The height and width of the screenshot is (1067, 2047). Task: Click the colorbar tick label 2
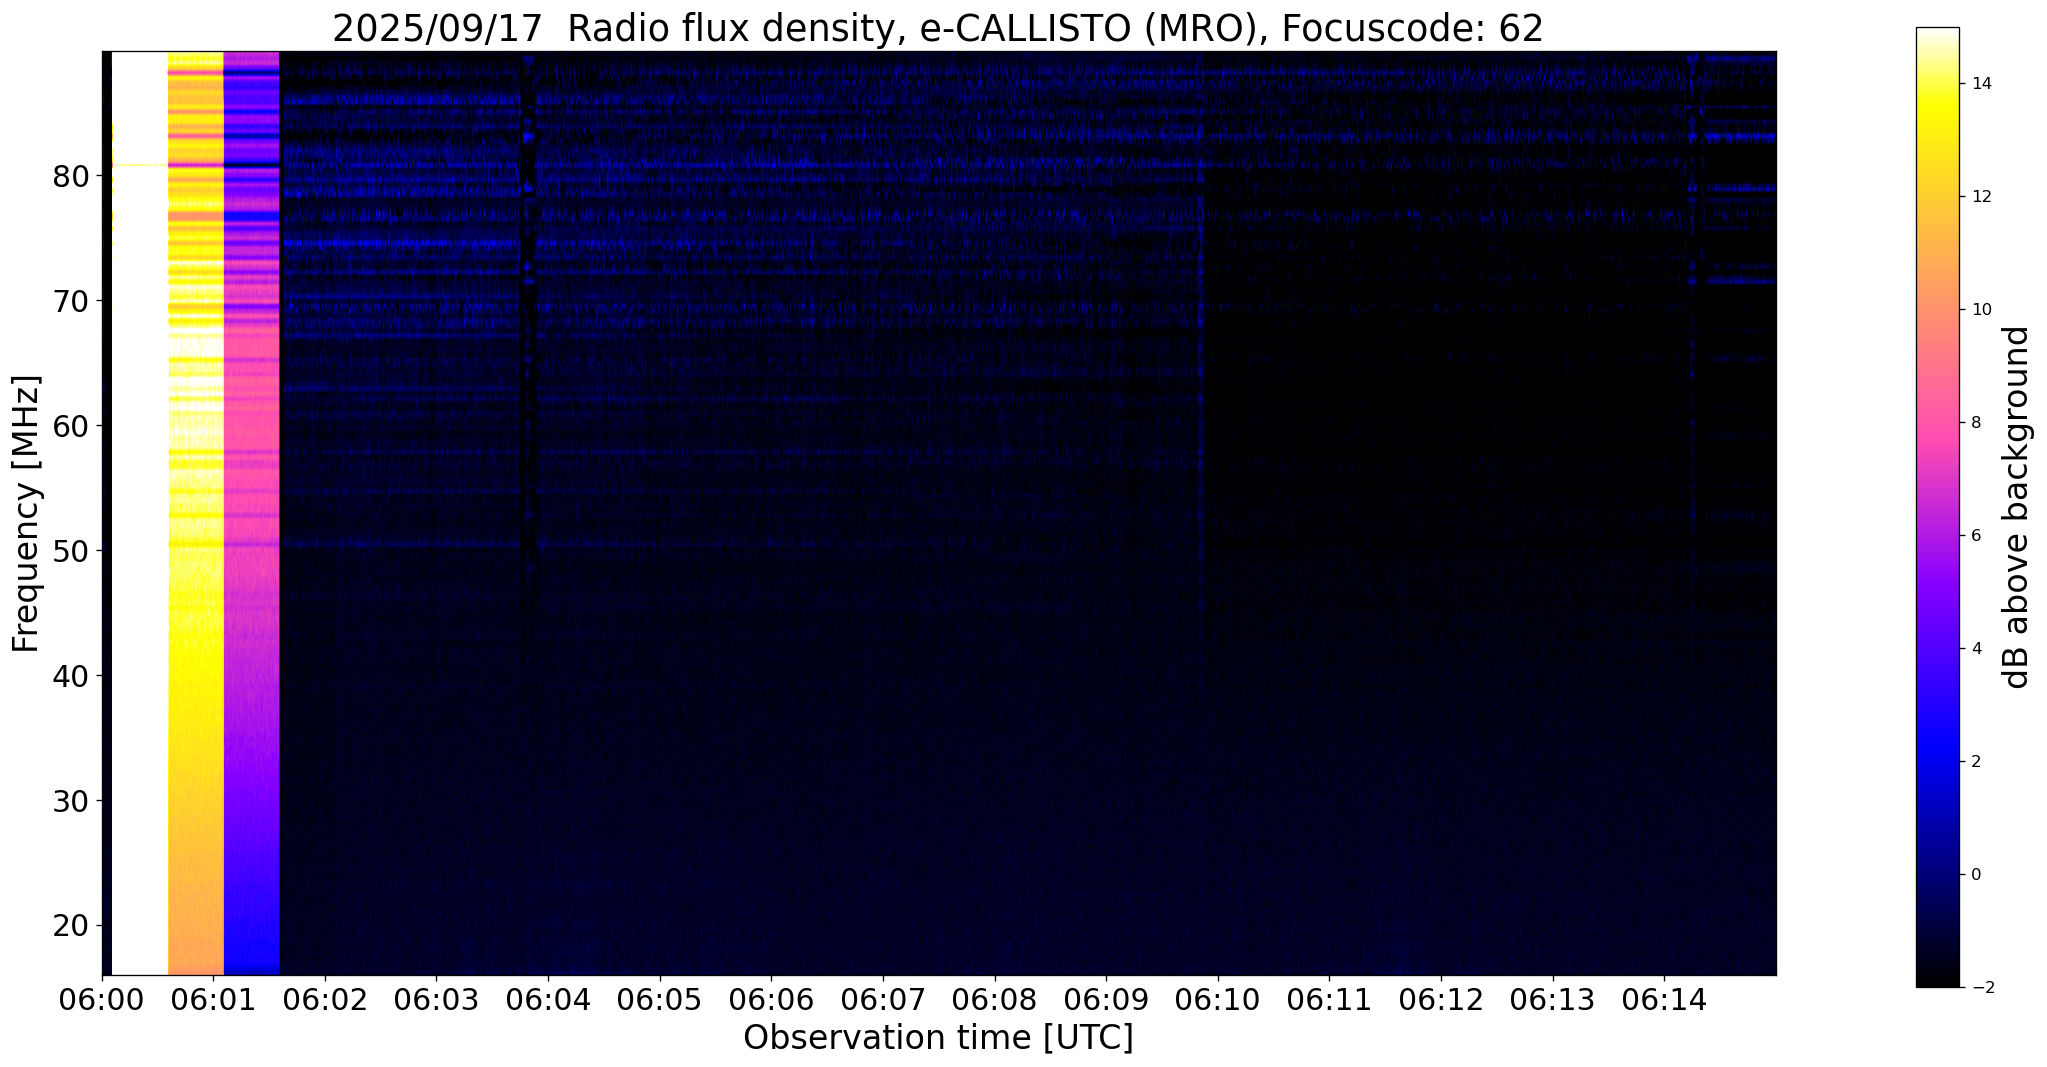pyautogui.click(x=1975, y=762)
